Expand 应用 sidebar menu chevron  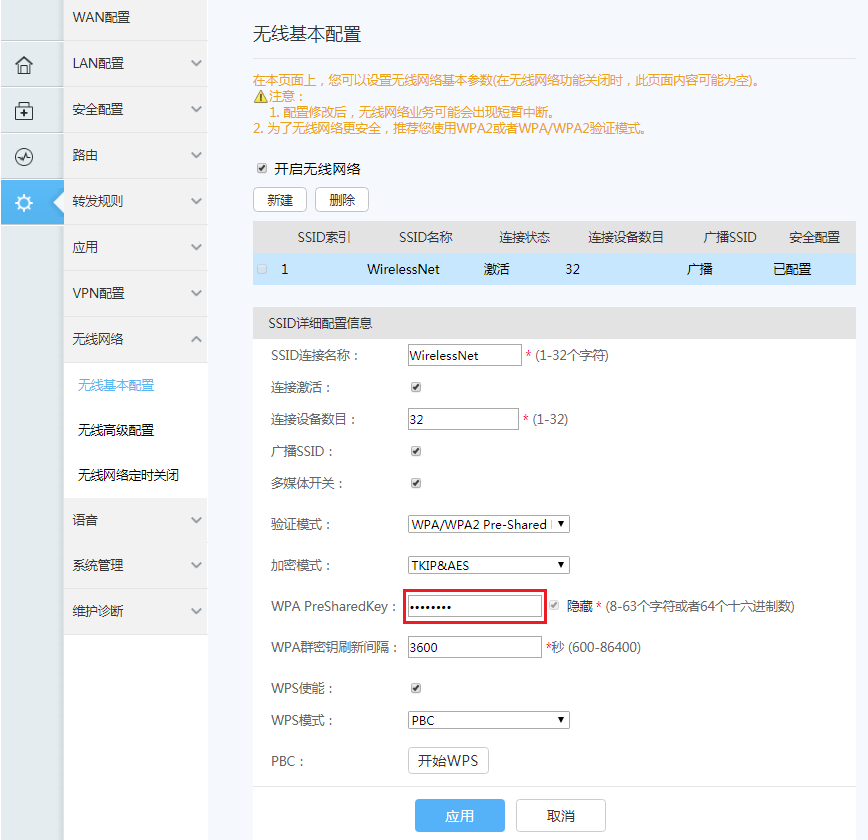coord(196,247)
